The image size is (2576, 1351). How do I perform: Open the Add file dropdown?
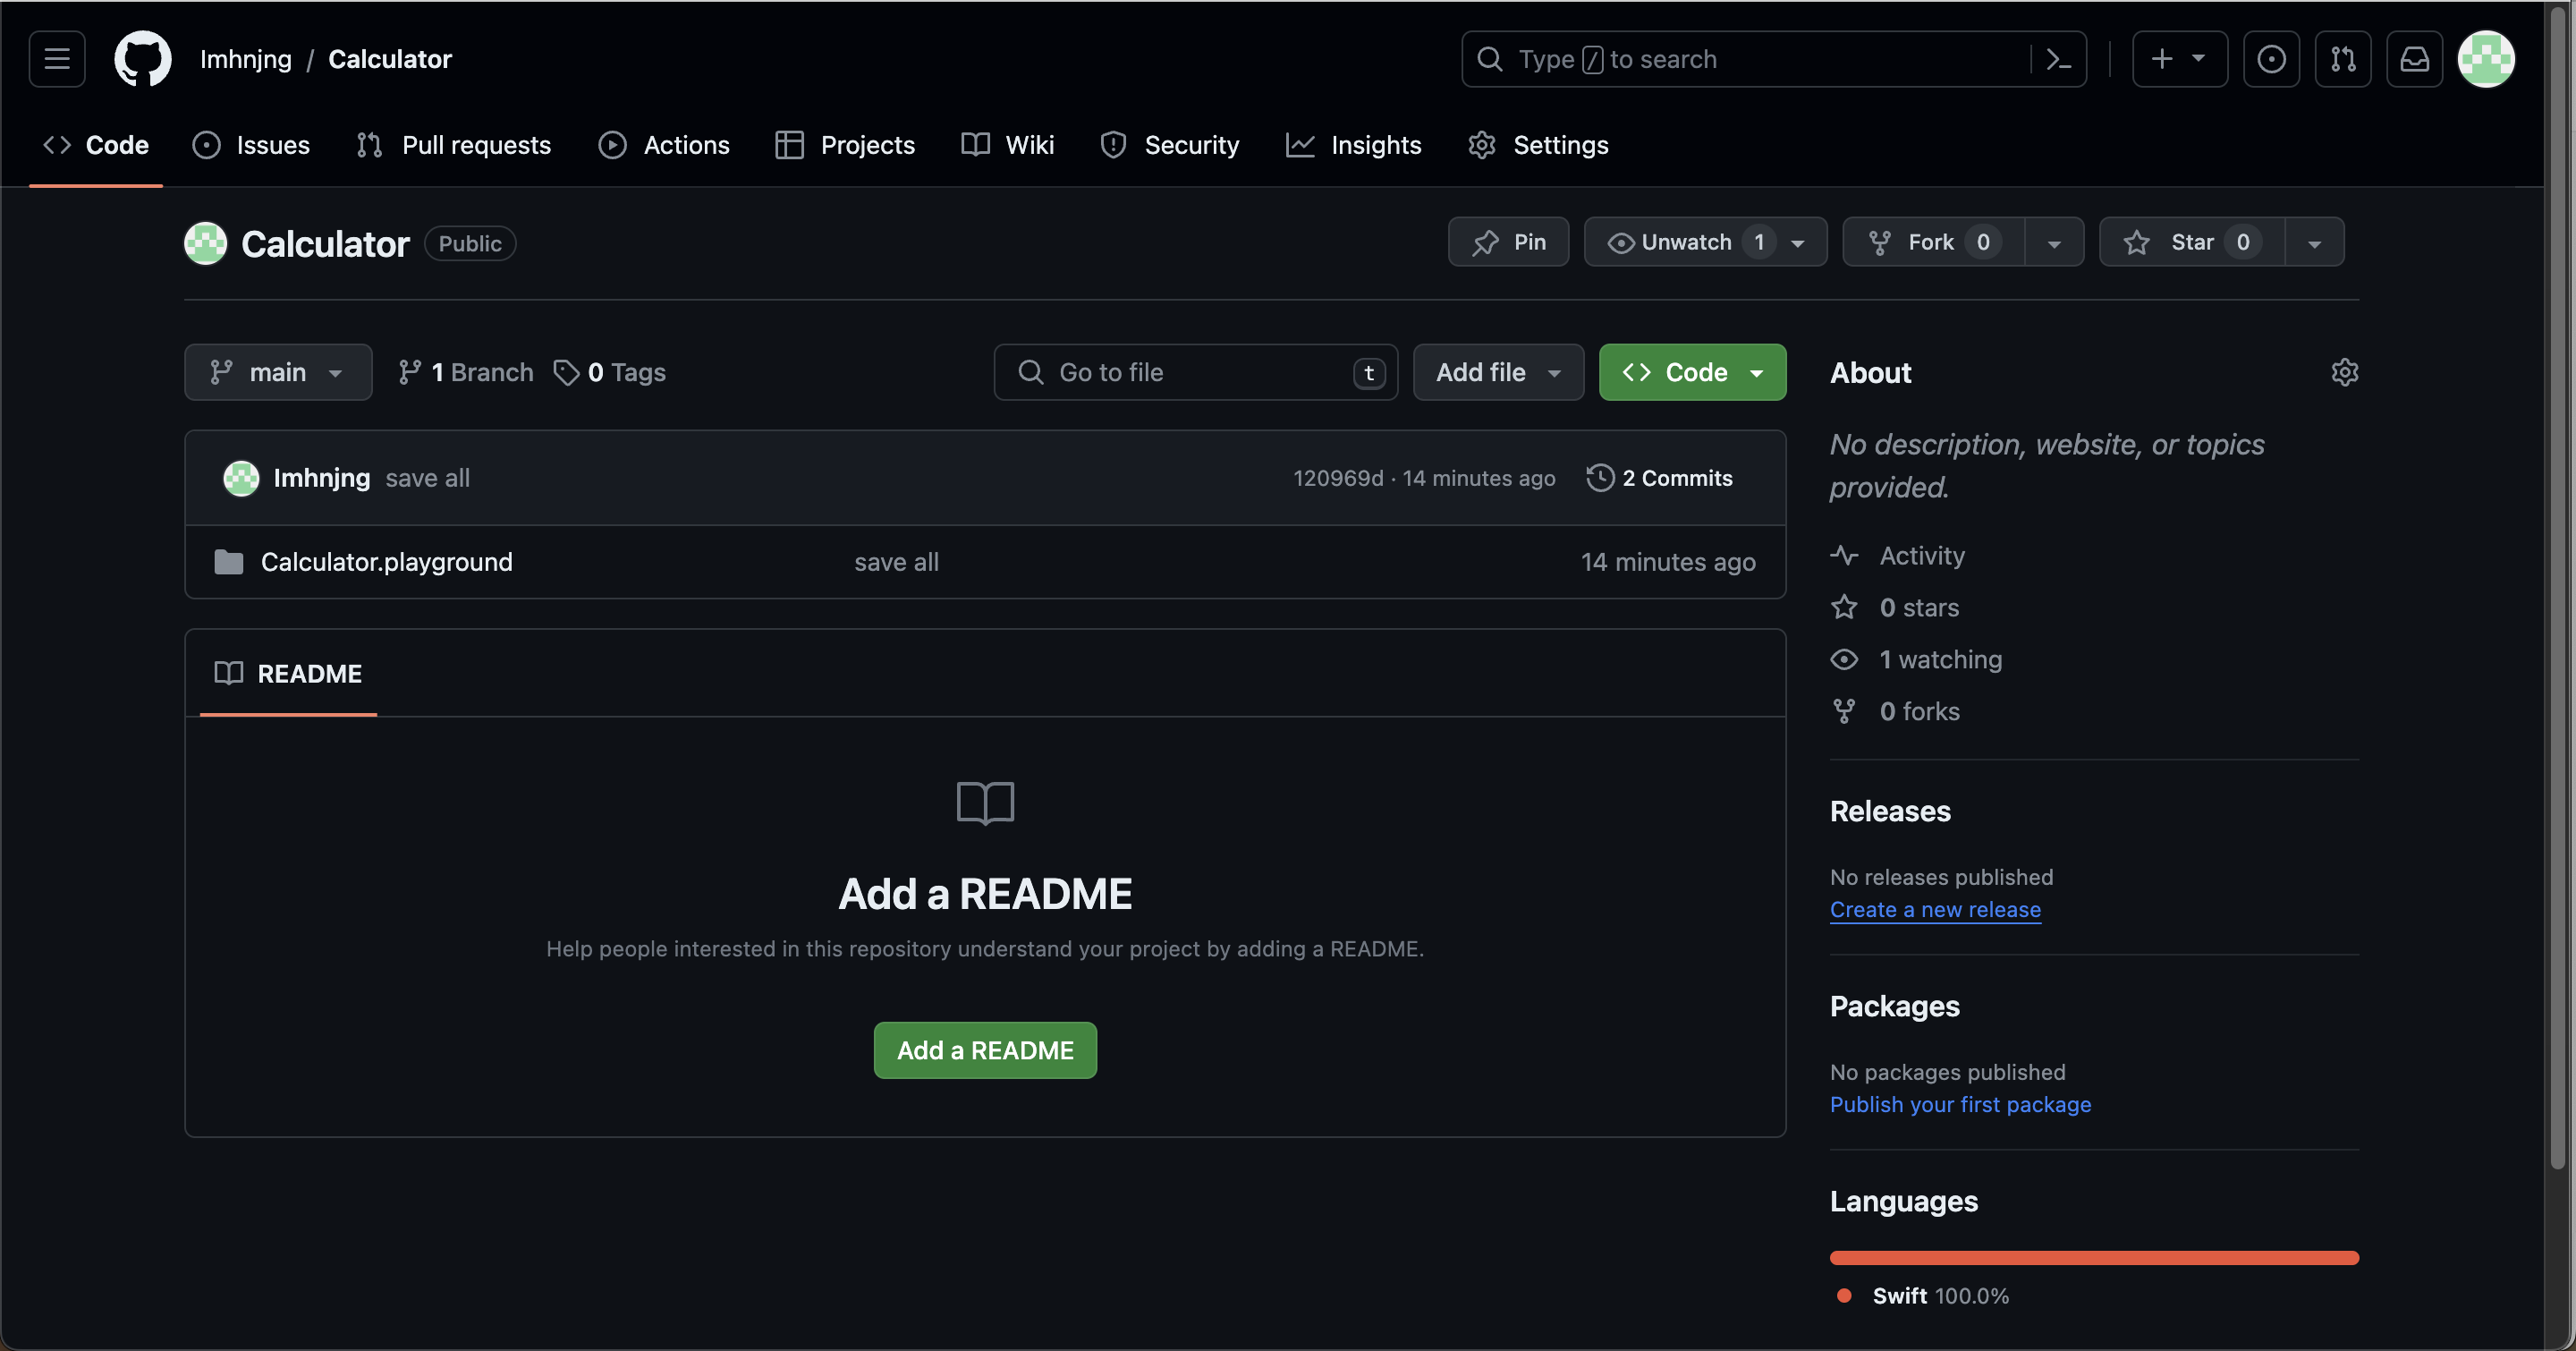[1498, 372]
